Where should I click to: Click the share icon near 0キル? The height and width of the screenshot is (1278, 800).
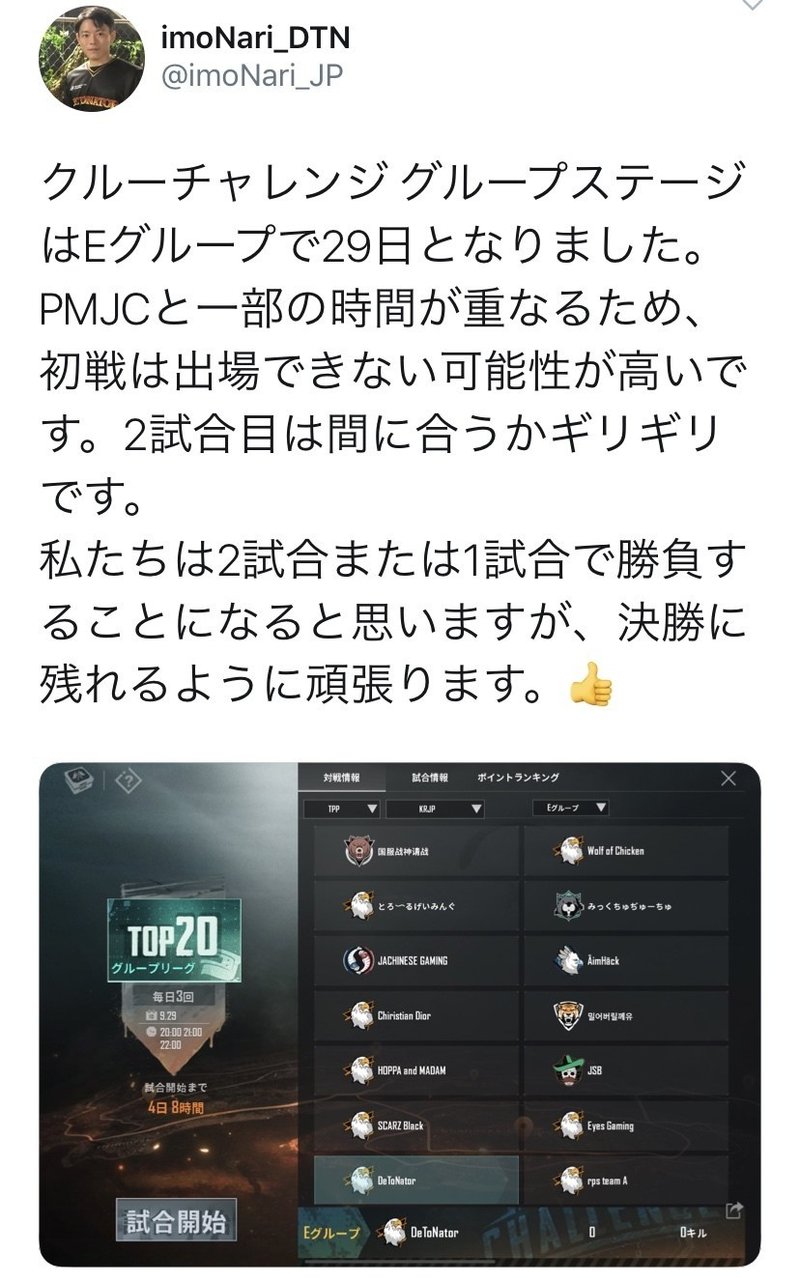coord(734,1211)
